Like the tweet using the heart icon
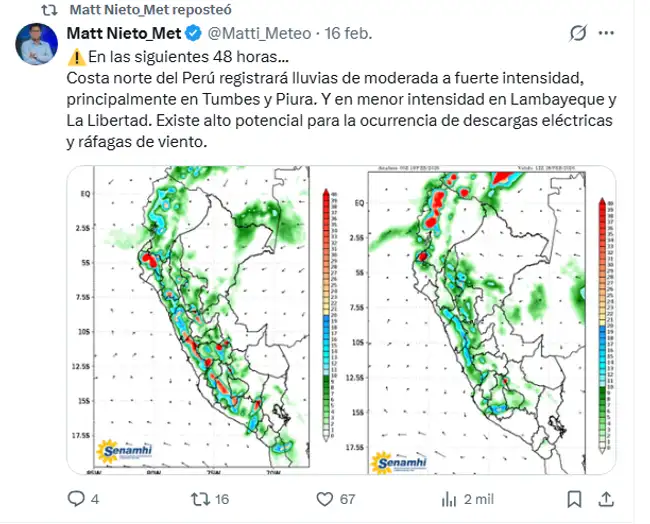Screen dimensions: 650x524 tap(324, 498)
